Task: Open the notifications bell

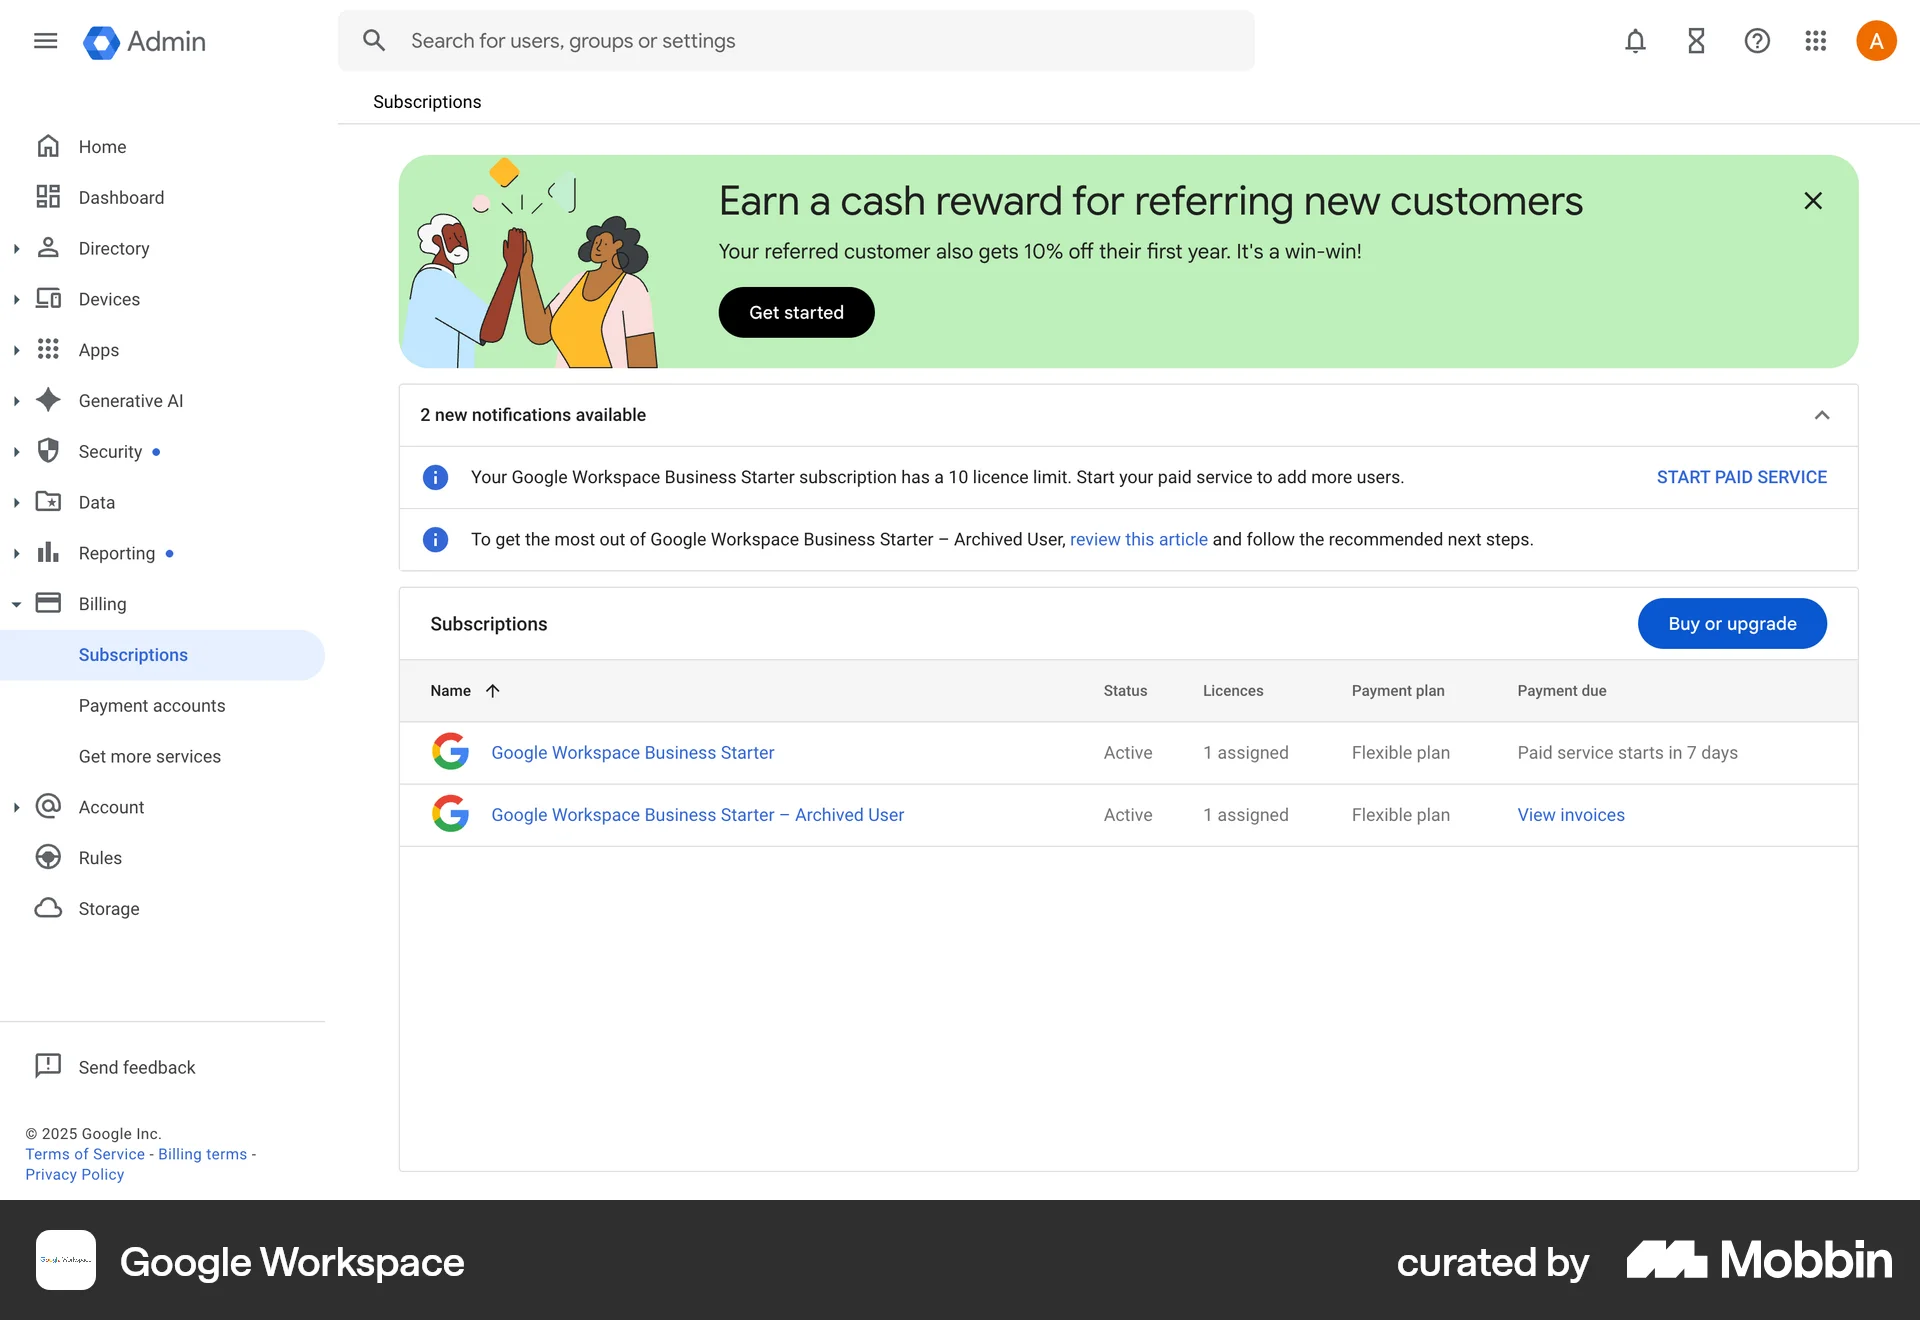Action: pyautogui.click(x=1634, y=41)
